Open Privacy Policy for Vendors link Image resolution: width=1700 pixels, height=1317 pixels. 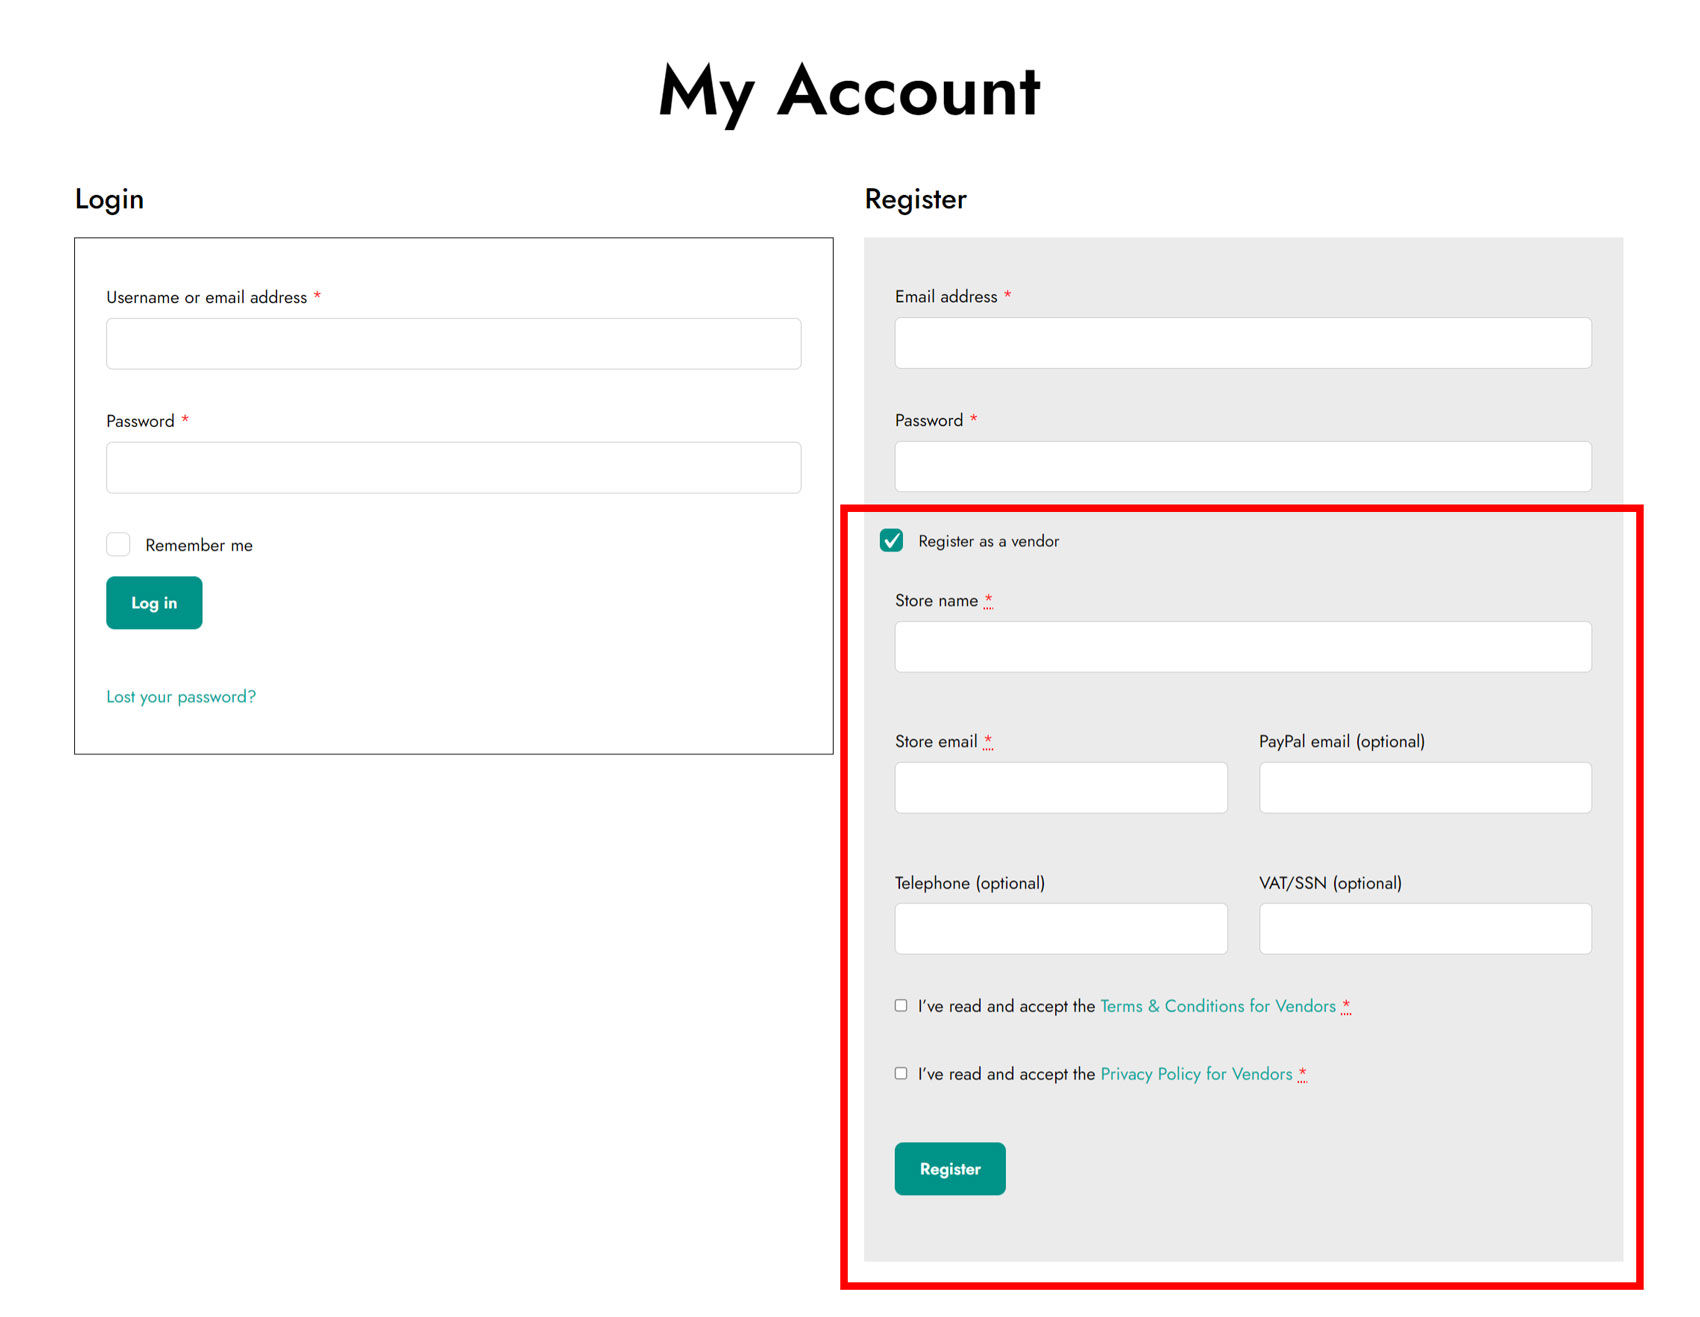click(x=1196, y=1075)
